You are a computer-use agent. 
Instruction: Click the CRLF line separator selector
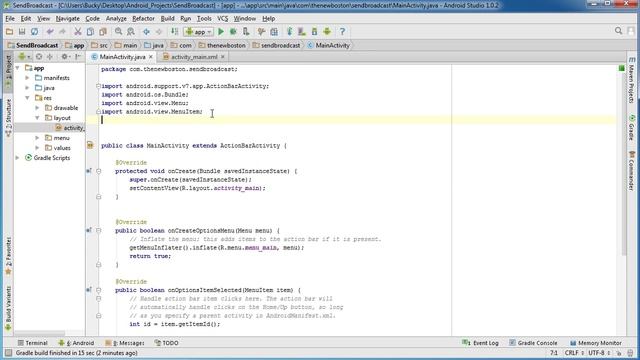[574, 353]
